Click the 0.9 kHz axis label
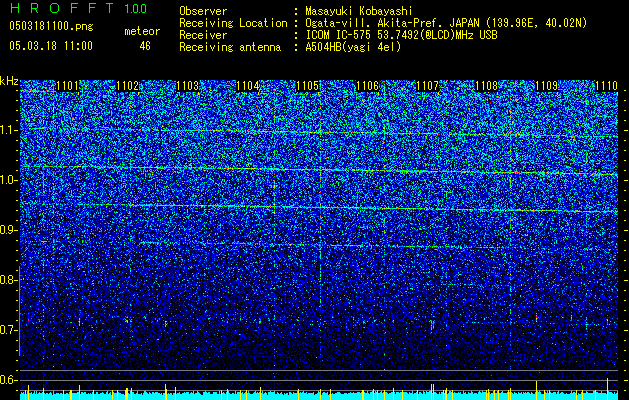This screenshot has height=400, width=629. pos(9,230)
